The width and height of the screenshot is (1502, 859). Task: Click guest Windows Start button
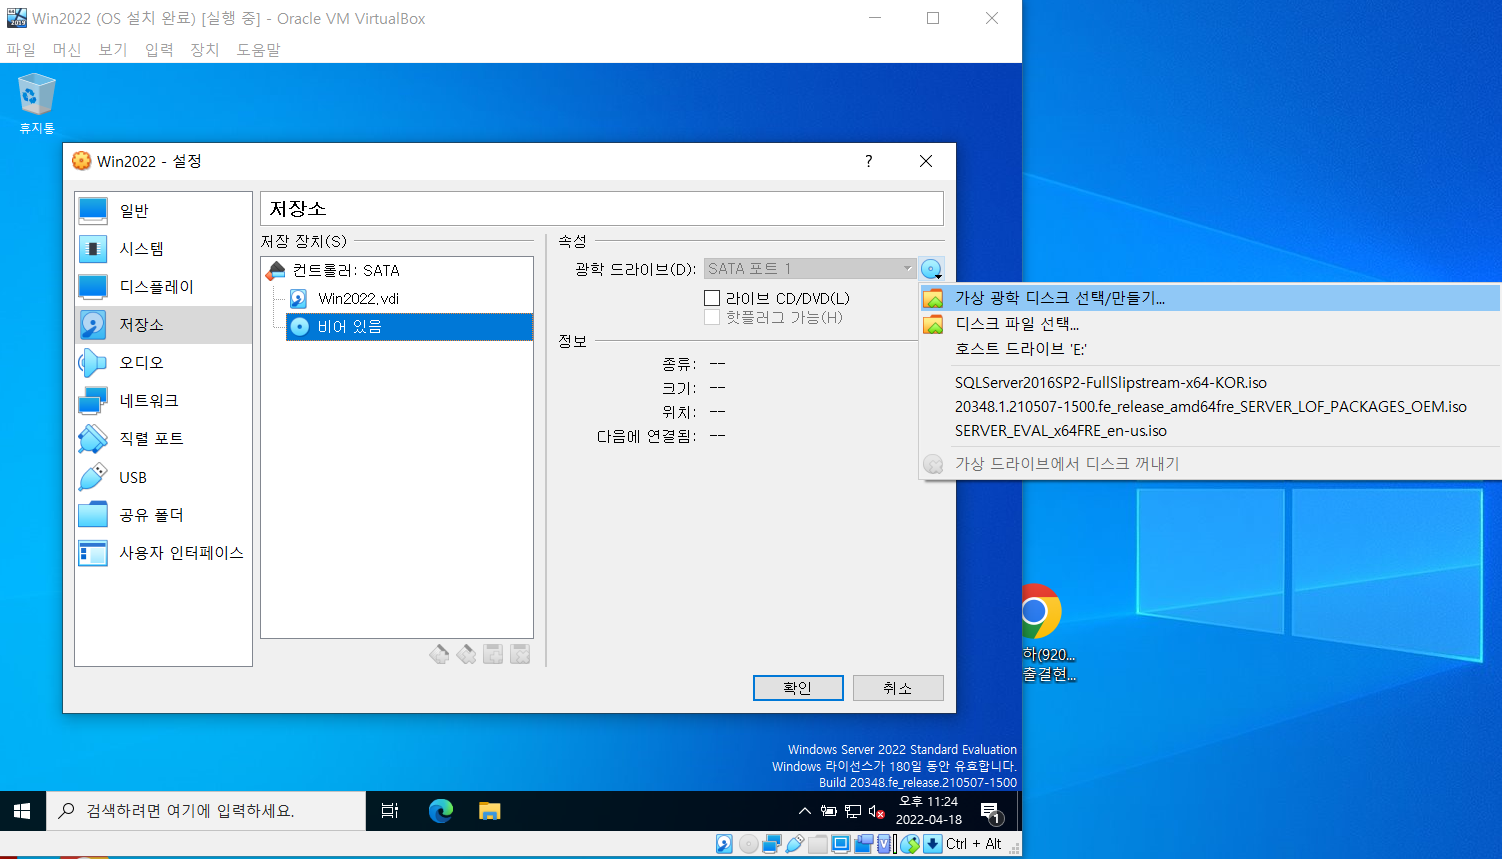[x=23, y=811]
